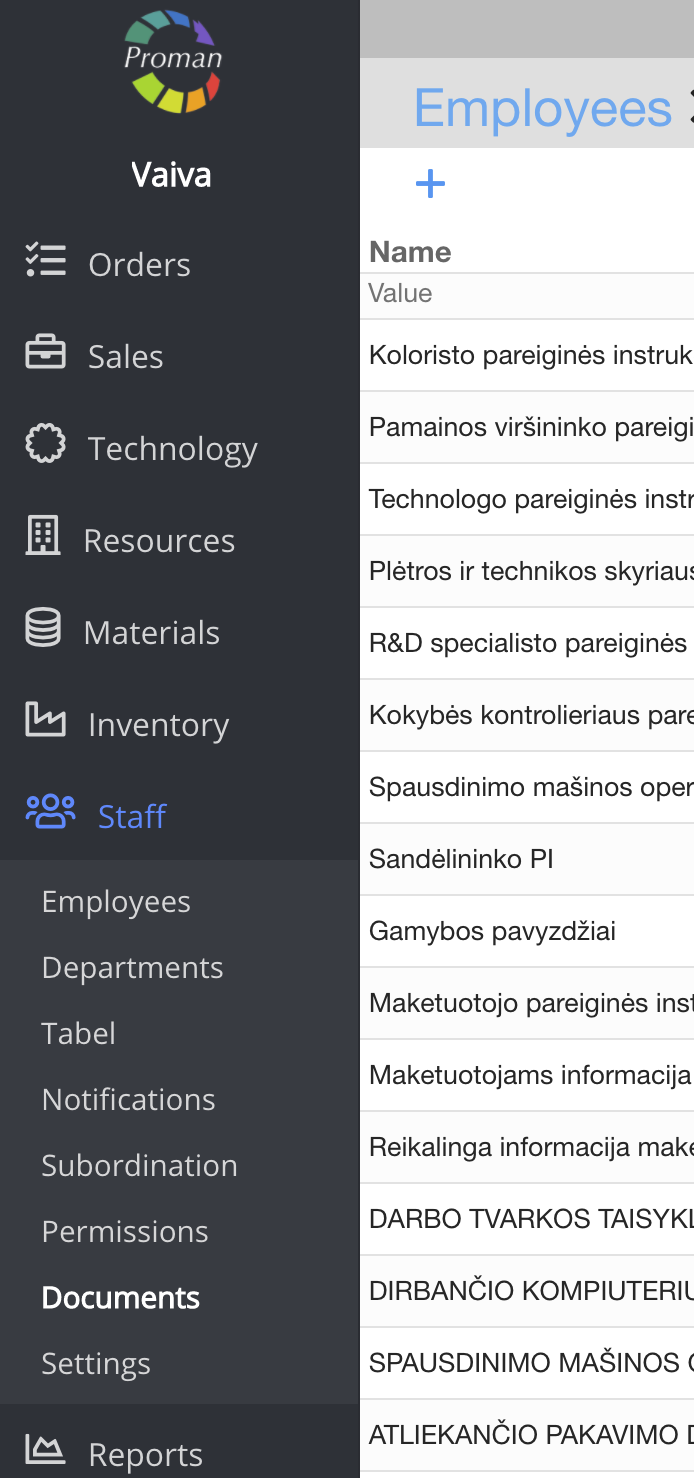
Task: Click the Resources building icon
Action: pyautogui.click(x=43, y=538)
